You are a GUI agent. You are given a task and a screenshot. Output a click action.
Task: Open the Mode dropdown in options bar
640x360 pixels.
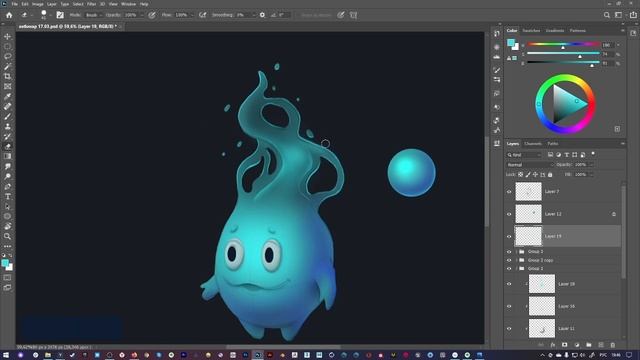coord(94,15)
